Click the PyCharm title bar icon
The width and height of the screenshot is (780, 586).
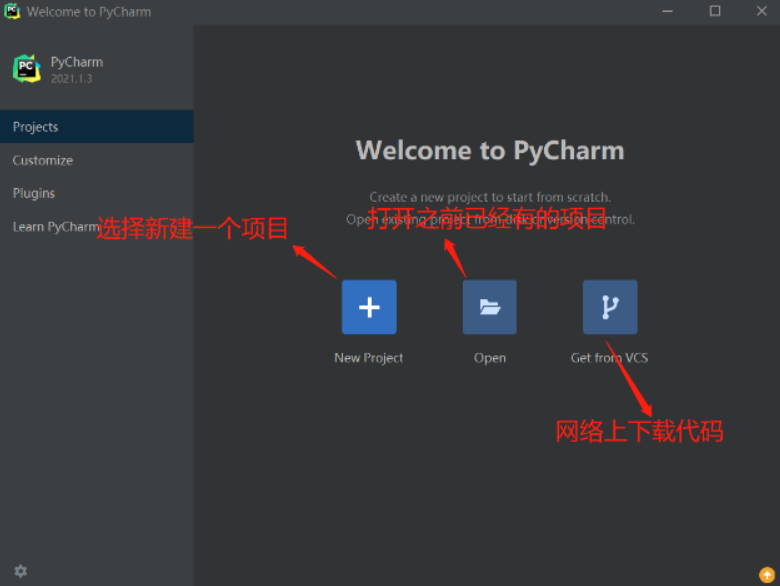pos(12,11)
